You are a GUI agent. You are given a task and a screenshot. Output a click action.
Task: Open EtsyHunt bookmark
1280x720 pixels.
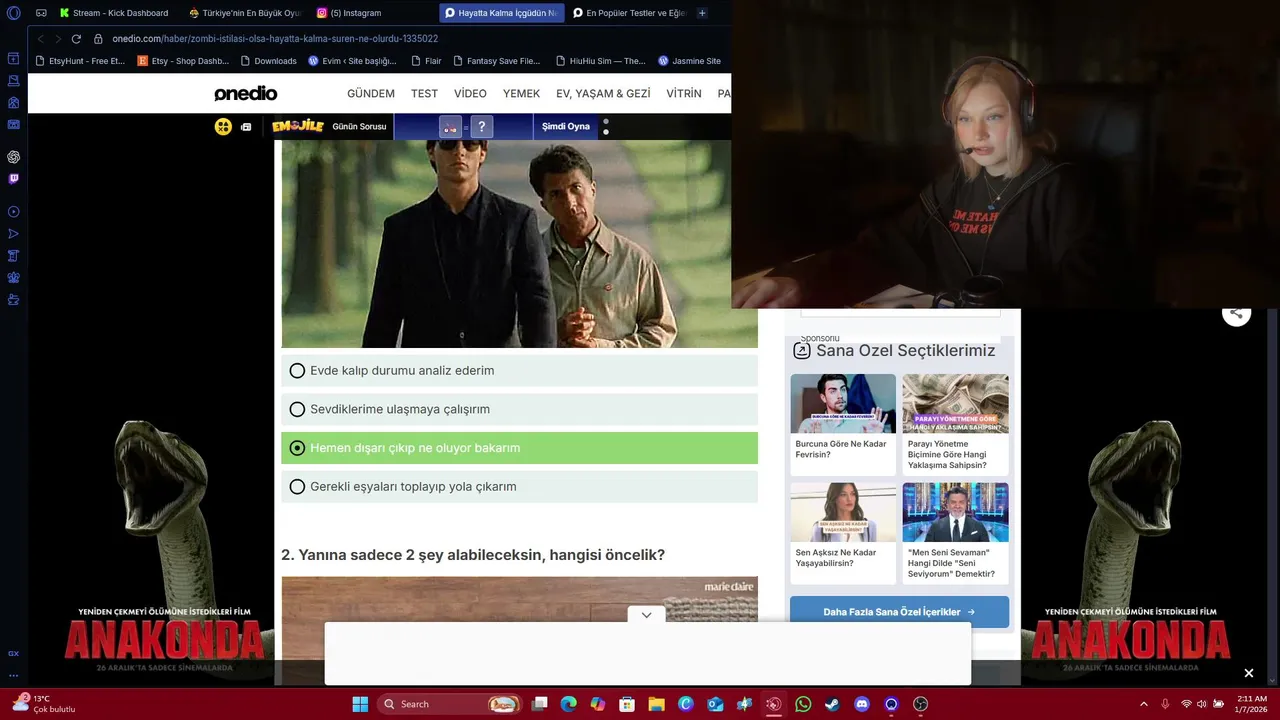(x=80, y=61)
